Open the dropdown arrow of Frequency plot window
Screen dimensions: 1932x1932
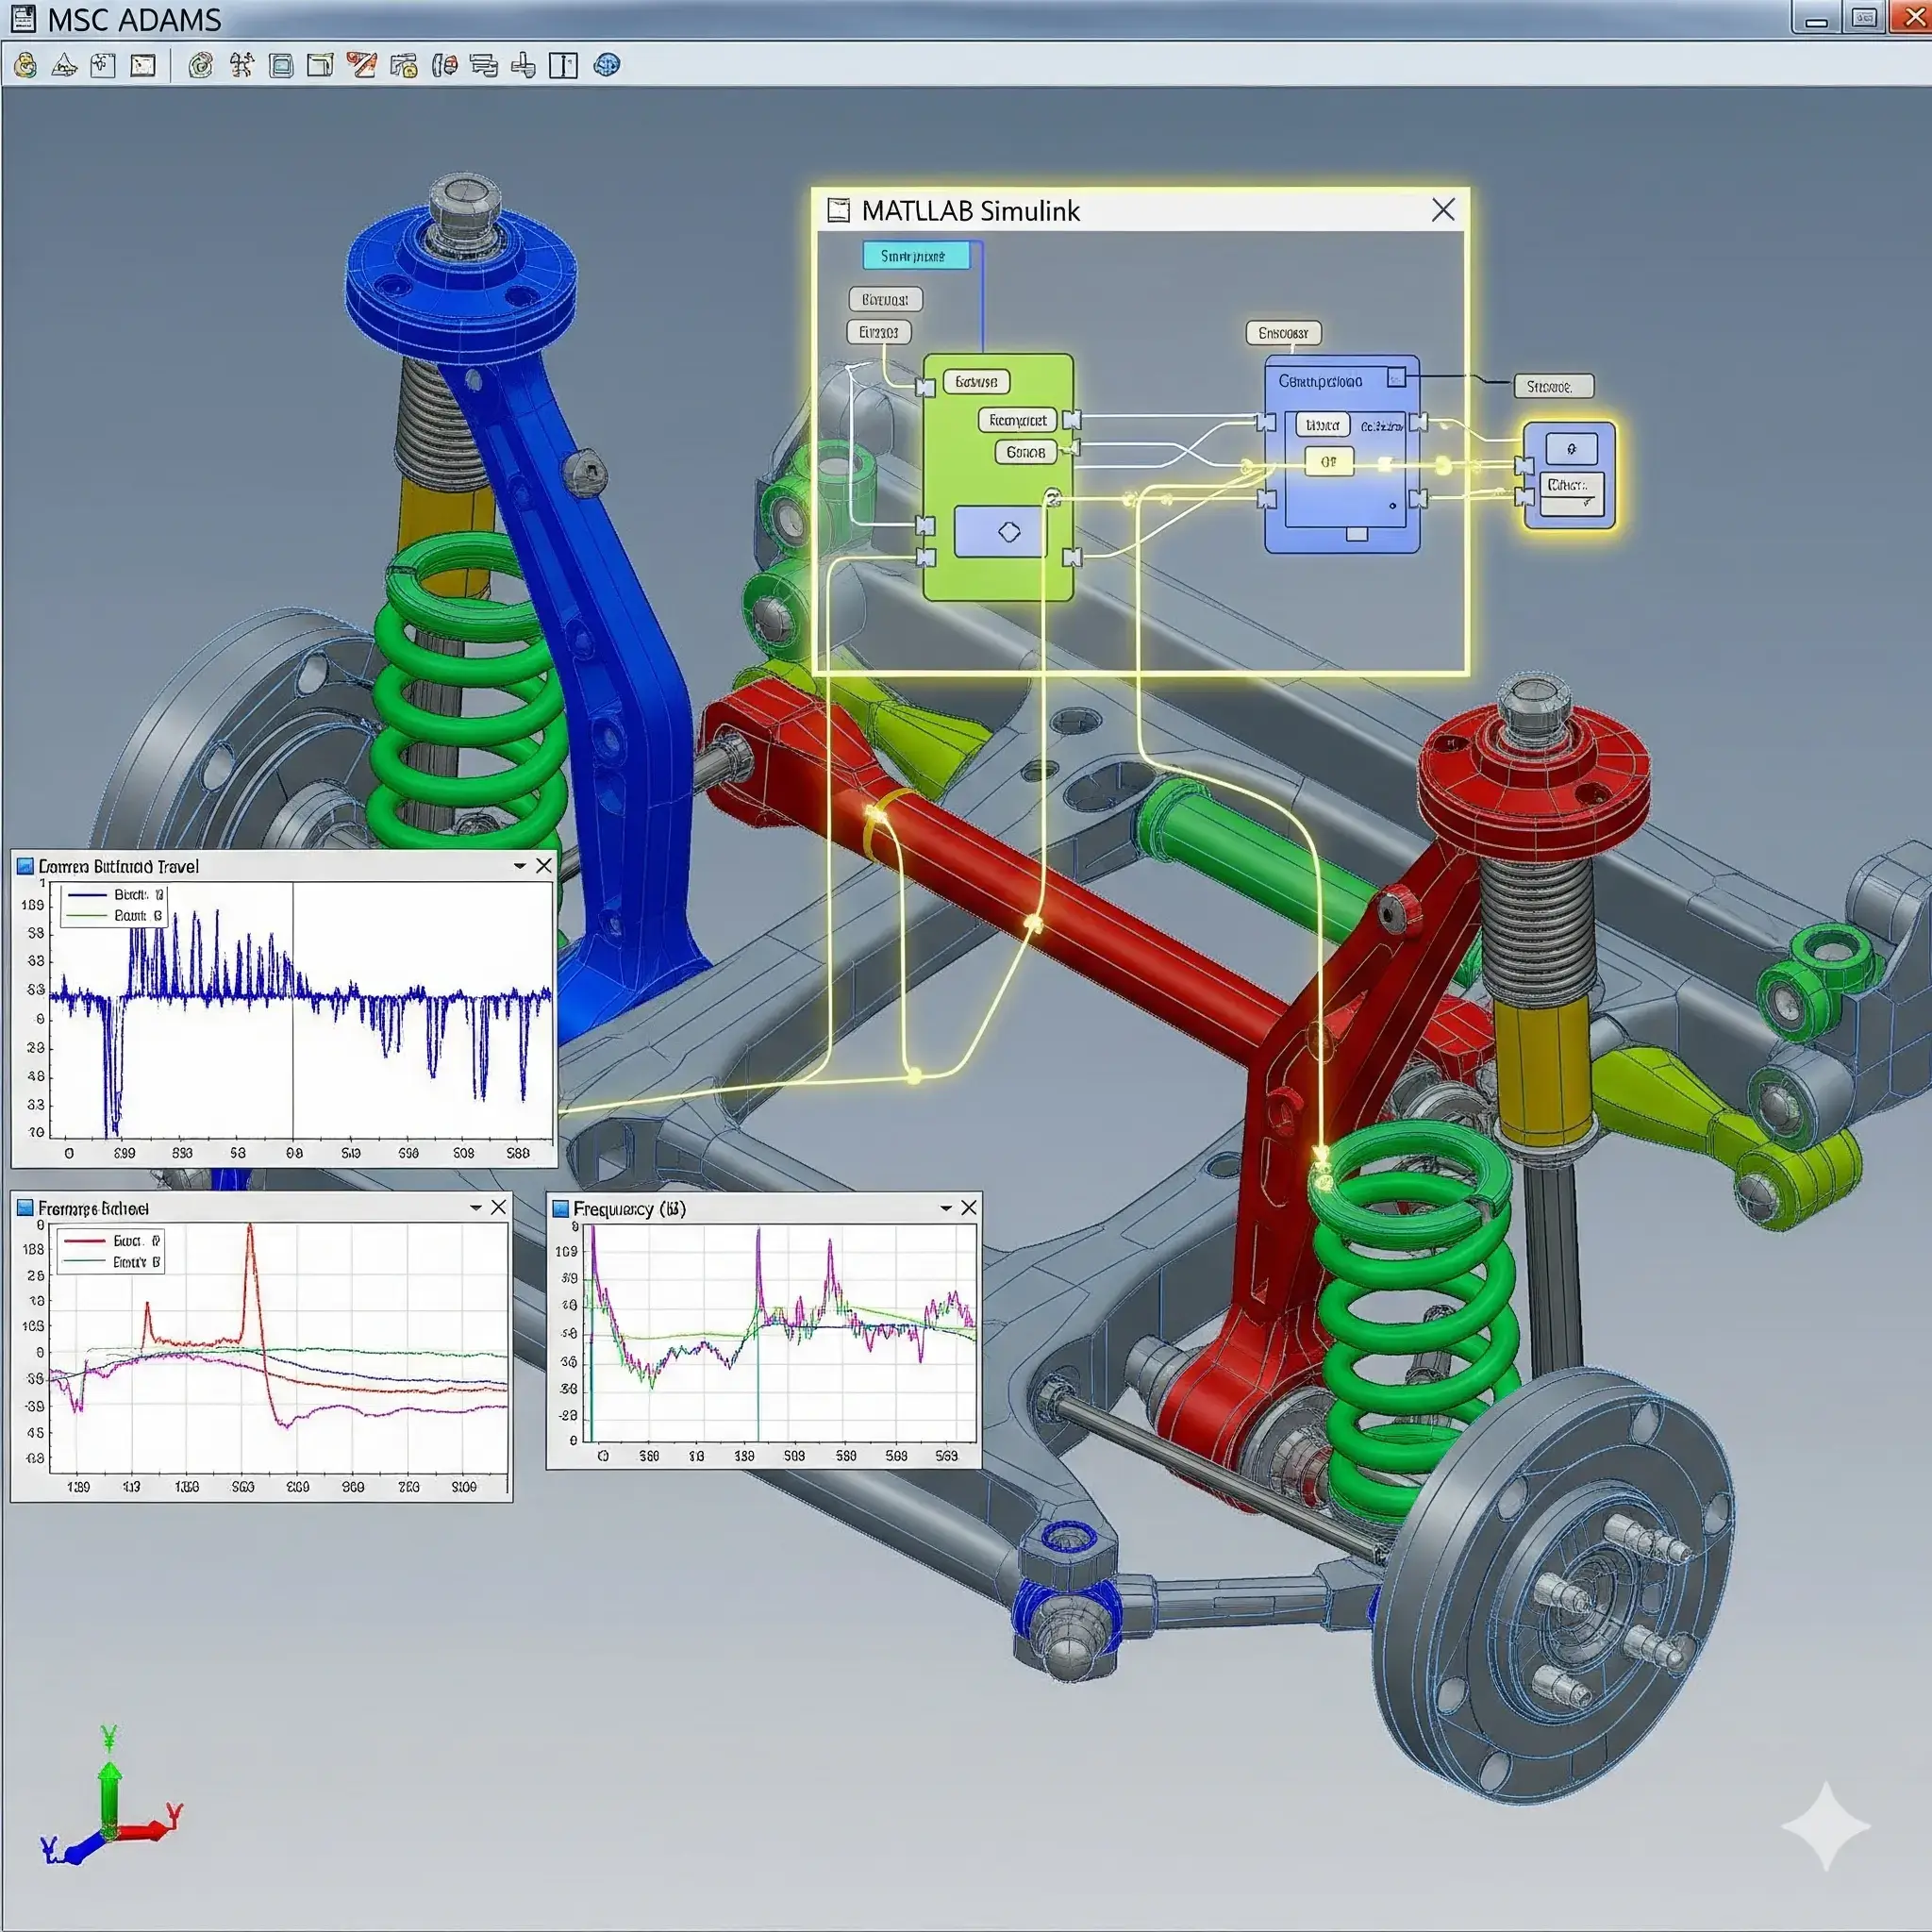coord(946,1209)
